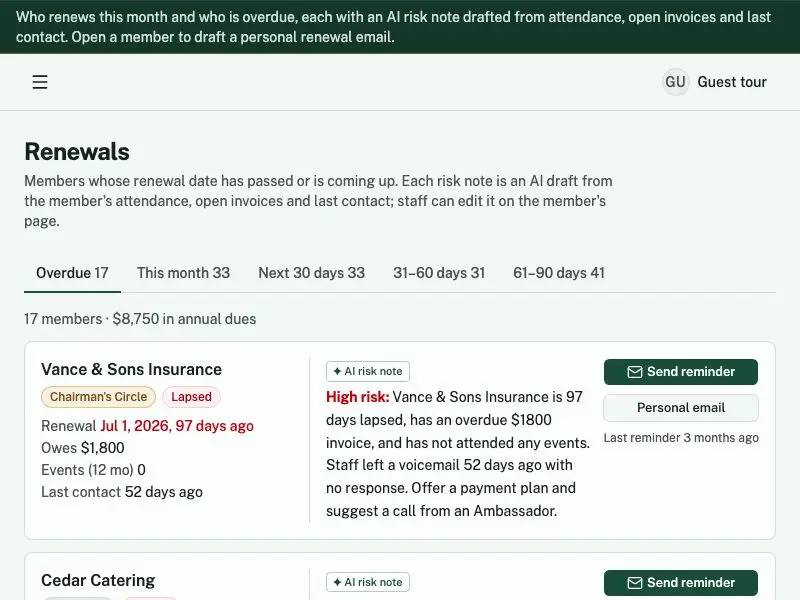Send reminder to Vance & Sons Insurance
Viewport: 800px width, 600px height.
(681, 372)
